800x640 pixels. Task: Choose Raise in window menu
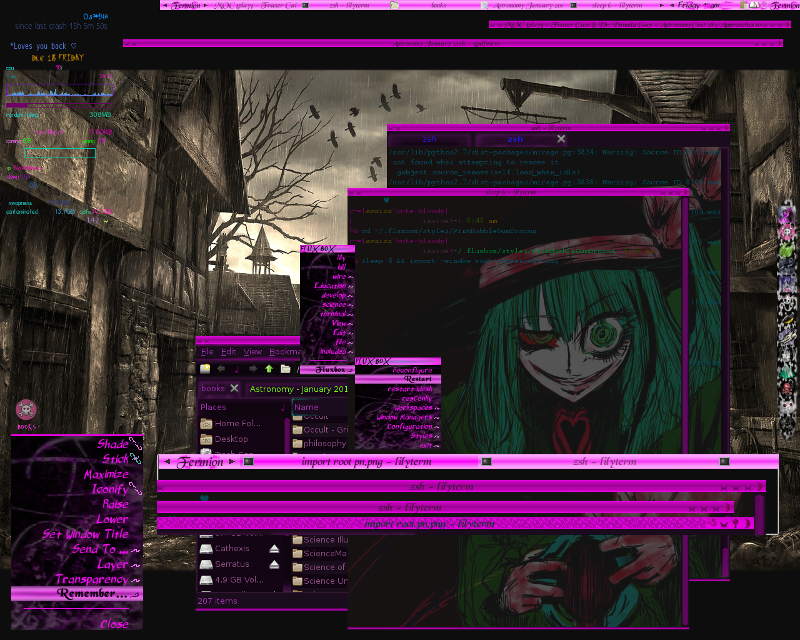pyautogui.click(x=77, y=504)
